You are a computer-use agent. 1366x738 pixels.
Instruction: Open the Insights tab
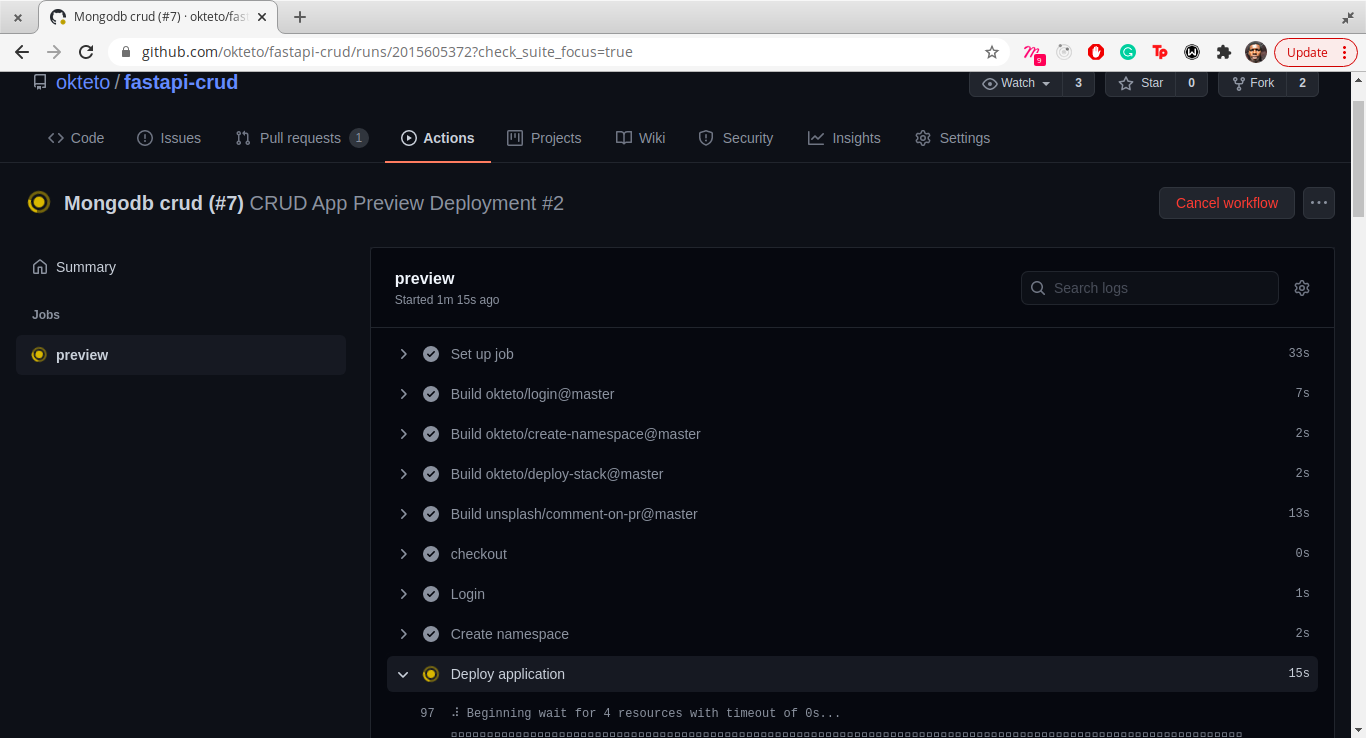tap(845, 138)
